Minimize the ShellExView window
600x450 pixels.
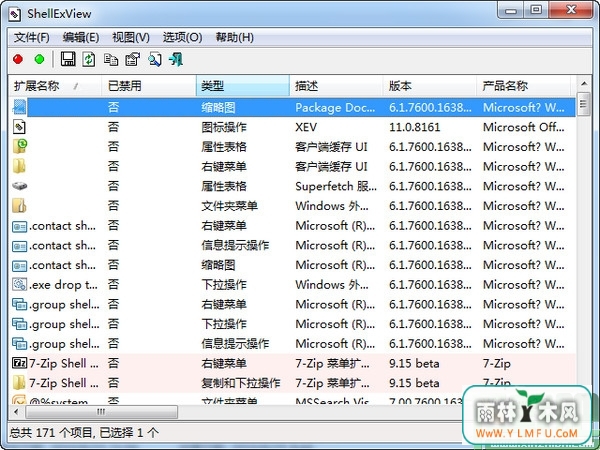click(x=511, y=10)
